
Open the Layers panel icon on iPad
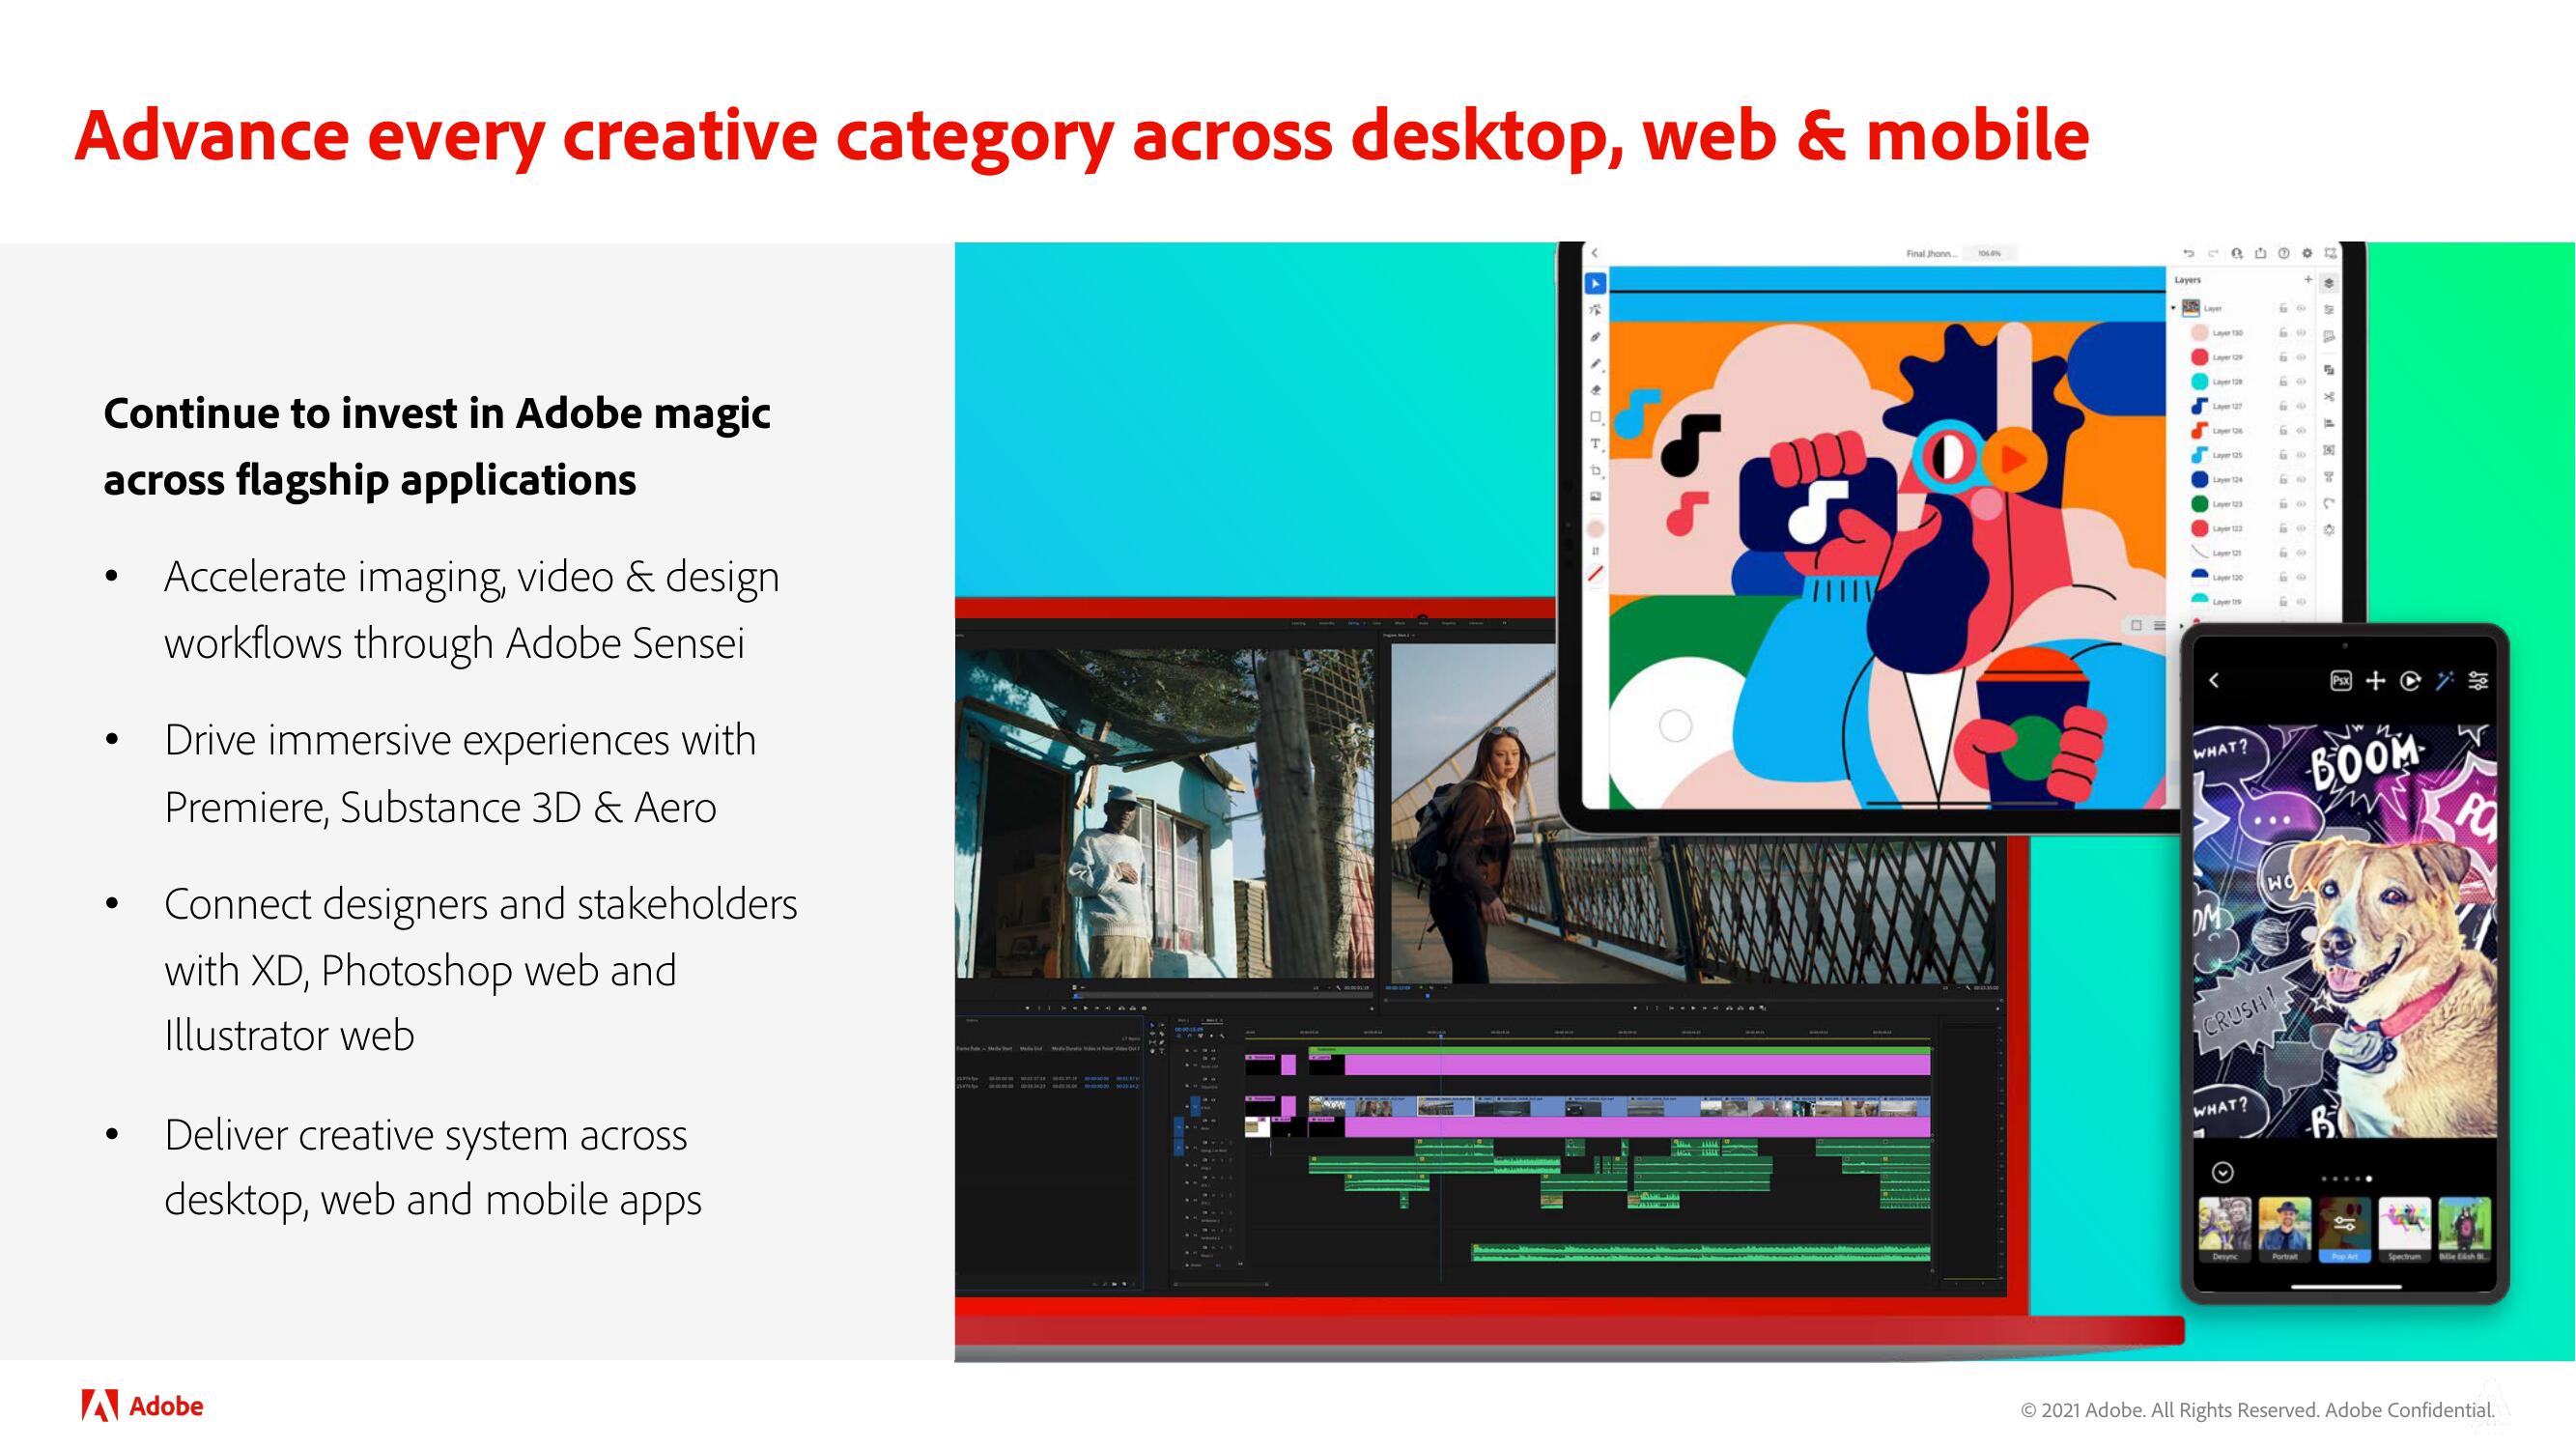2329,284
